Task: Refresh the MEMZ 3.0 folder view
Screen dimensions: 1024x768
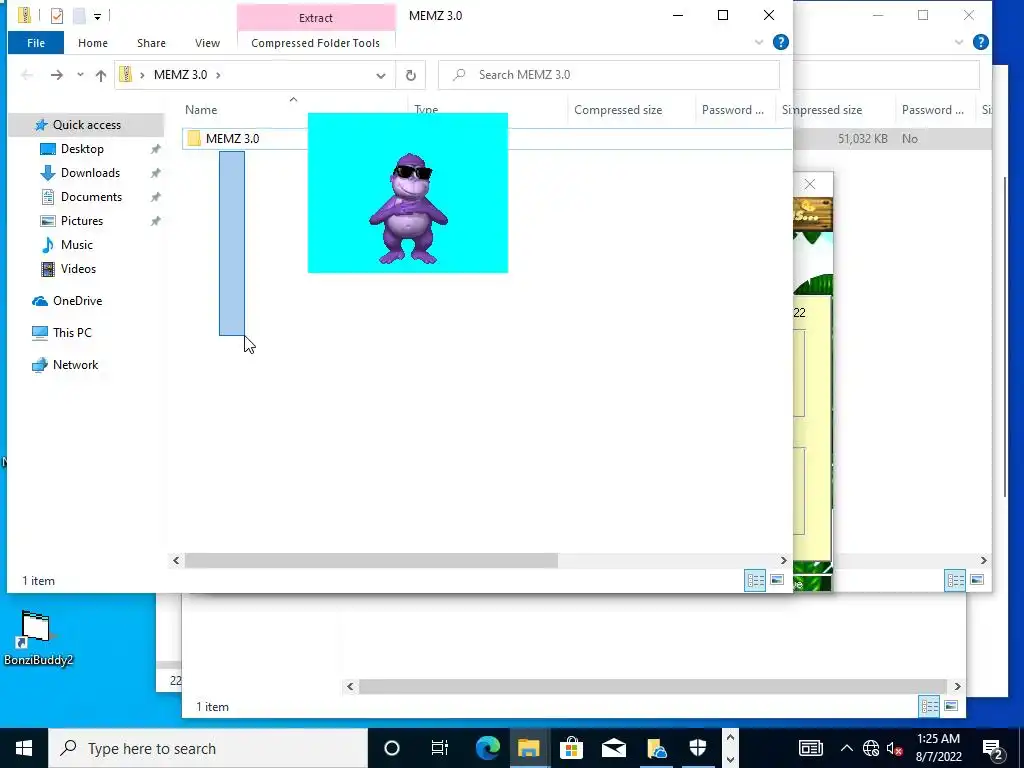Action: click(x=411, y=75)
